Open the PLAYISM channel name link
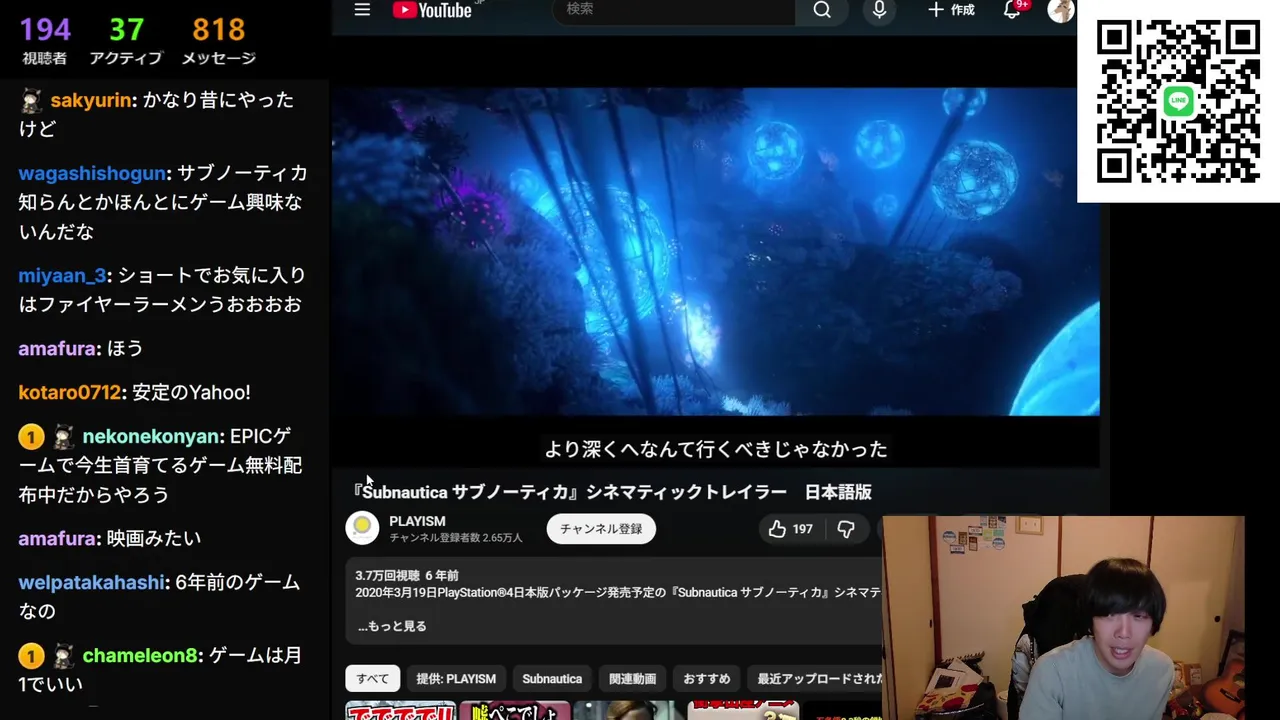 pyautogui.click(x=417, y=521)
